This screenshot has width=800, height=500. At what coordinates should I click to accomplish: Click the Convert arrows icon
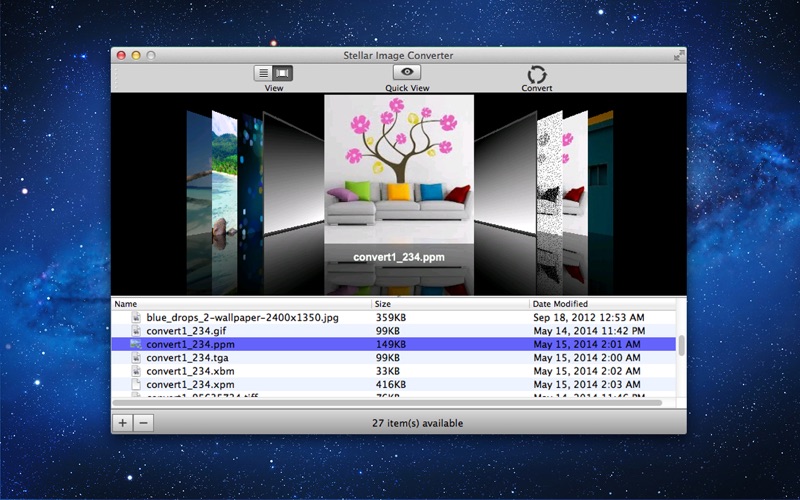tap(537, 74)
